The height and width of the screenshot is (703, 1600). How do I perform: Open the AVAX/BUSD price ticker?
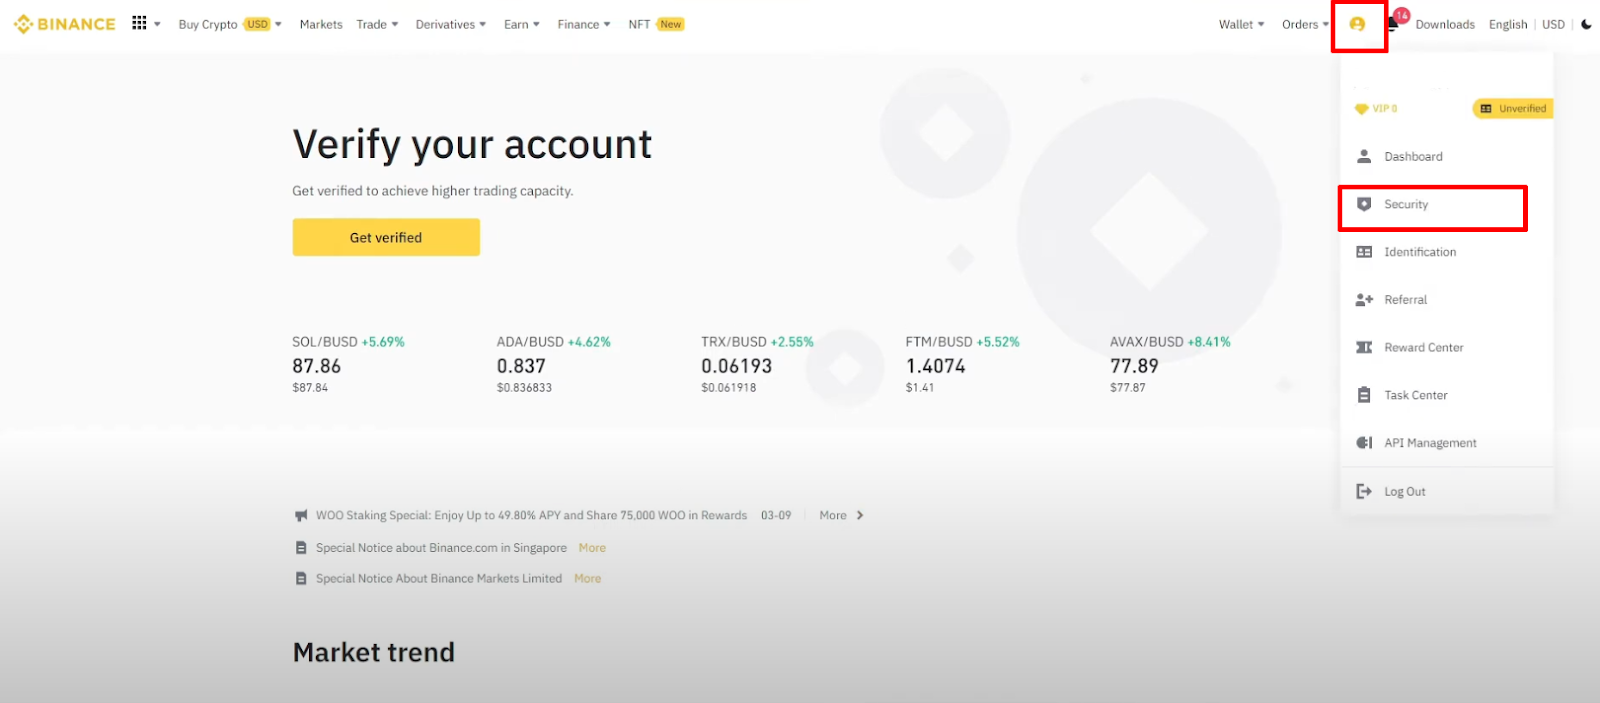(x=1170, y=364)
